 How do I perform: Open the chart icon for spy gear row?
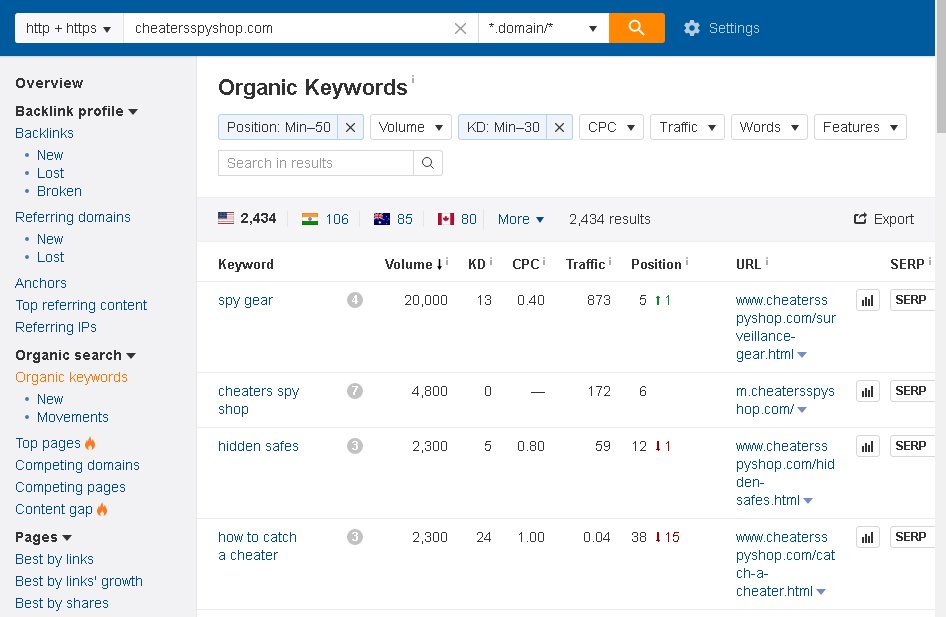[868, 300]
